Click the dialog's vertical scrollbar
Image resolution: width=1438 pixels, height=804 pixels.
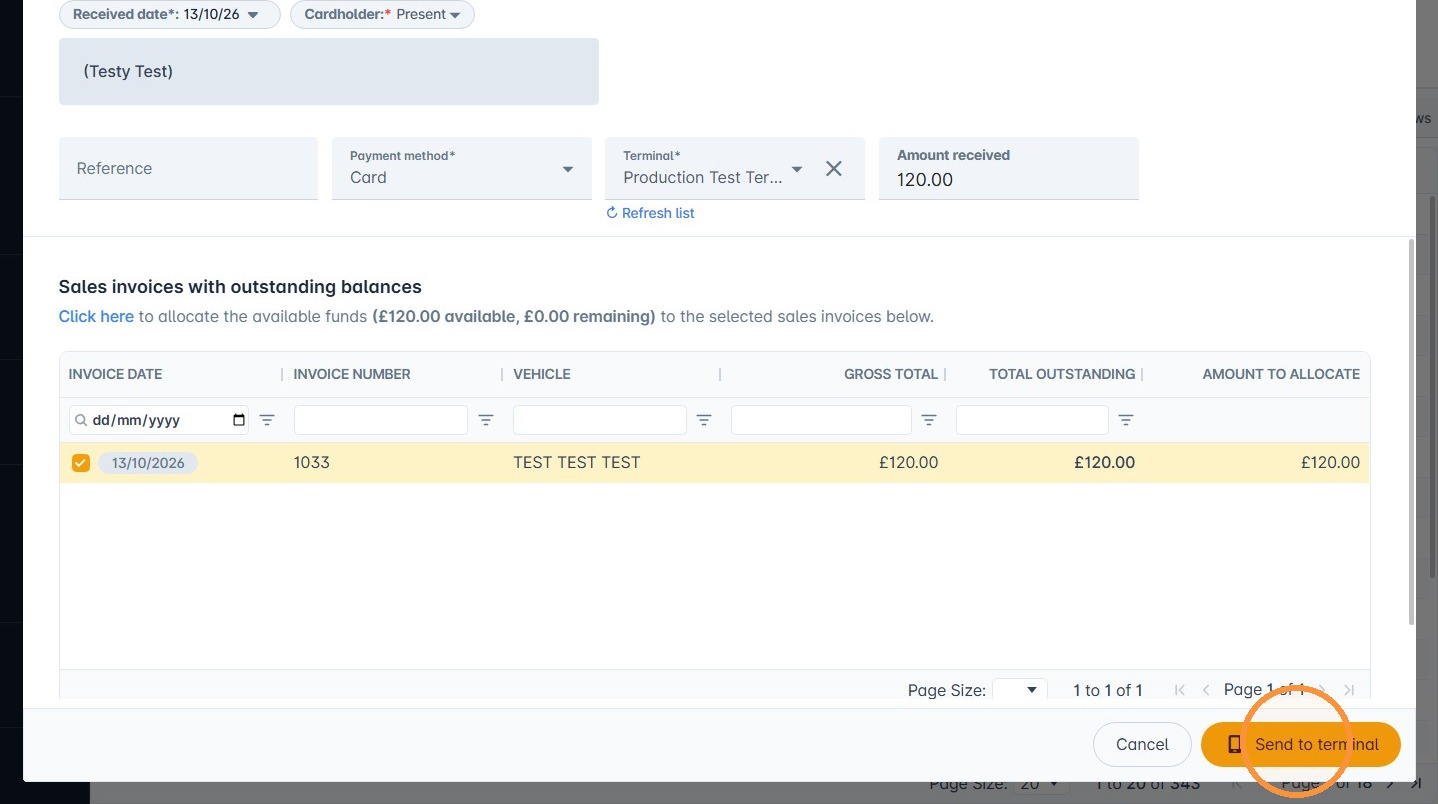click(1411, 432)
